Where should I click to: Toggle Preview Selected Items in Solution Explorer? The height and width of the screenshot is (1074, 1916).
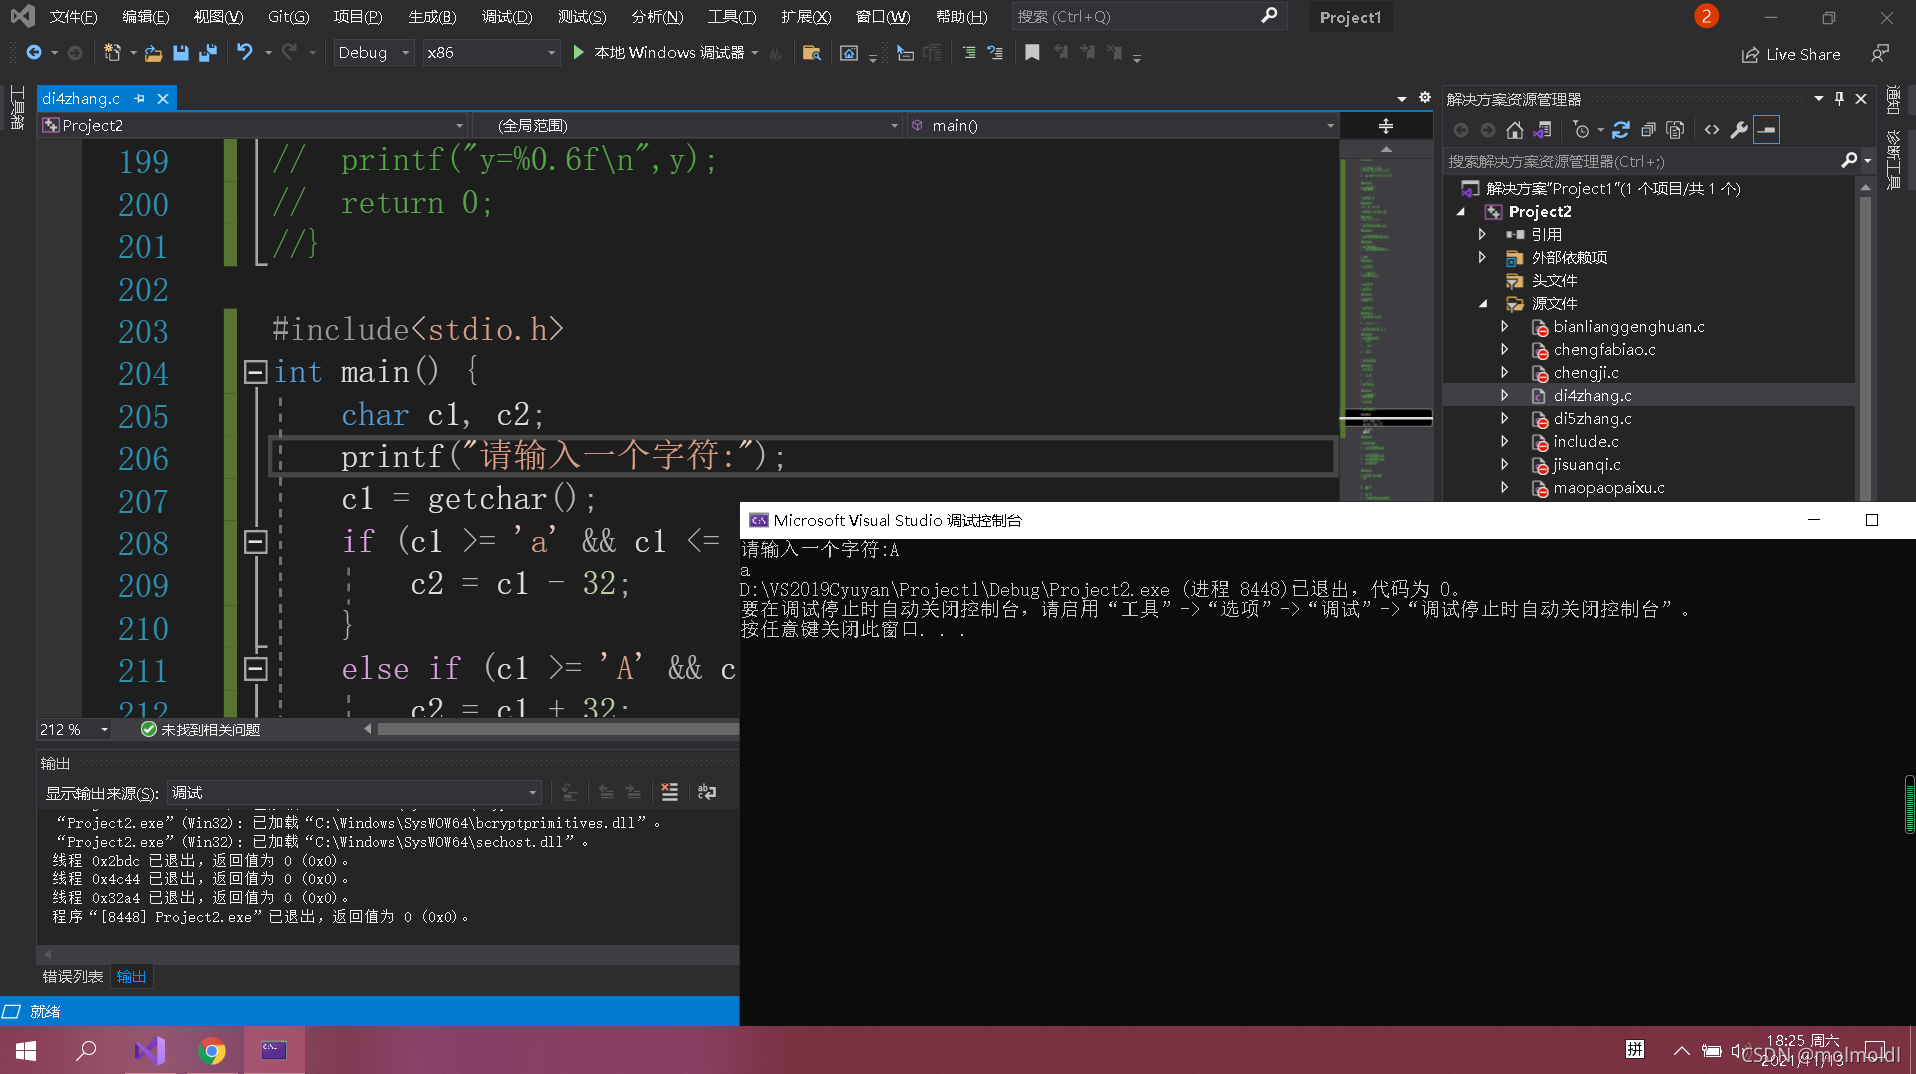pyautogui.click(x=1767, y=130)
